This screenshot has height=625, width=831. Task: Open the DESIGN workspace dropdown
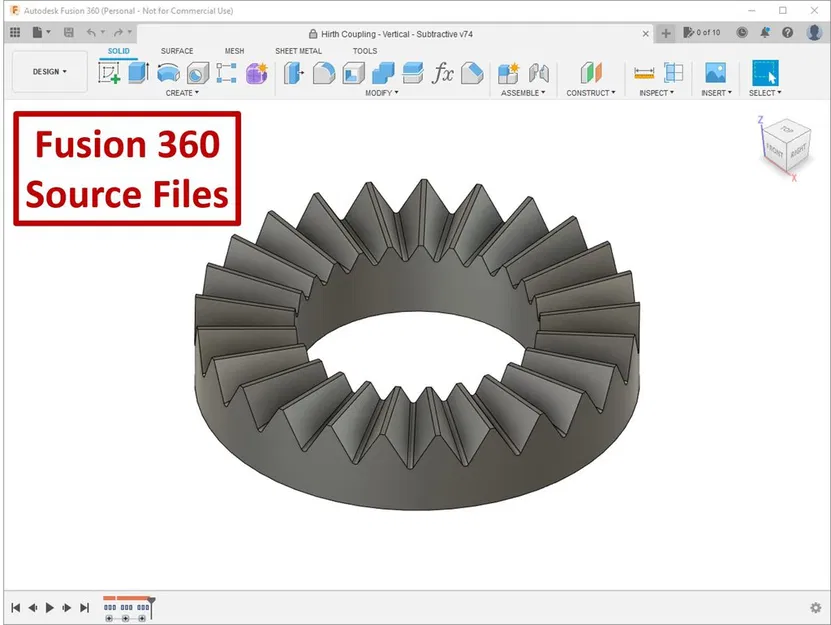coord(50,72)
